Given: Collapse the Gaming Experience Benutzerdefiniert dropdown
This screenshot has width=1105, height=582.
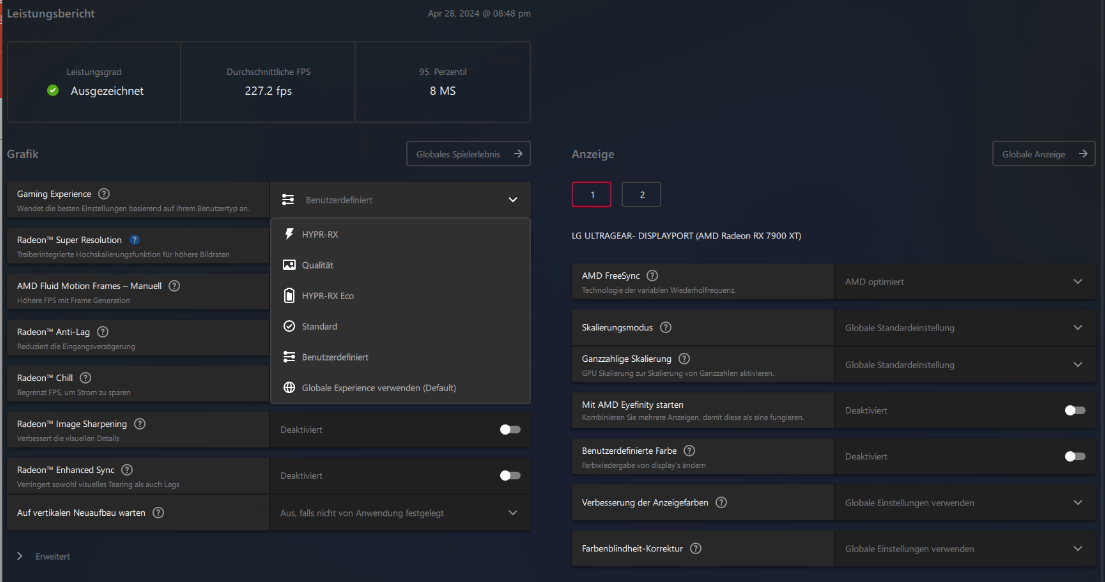Looking at the screenshot, I should (400, 199).
